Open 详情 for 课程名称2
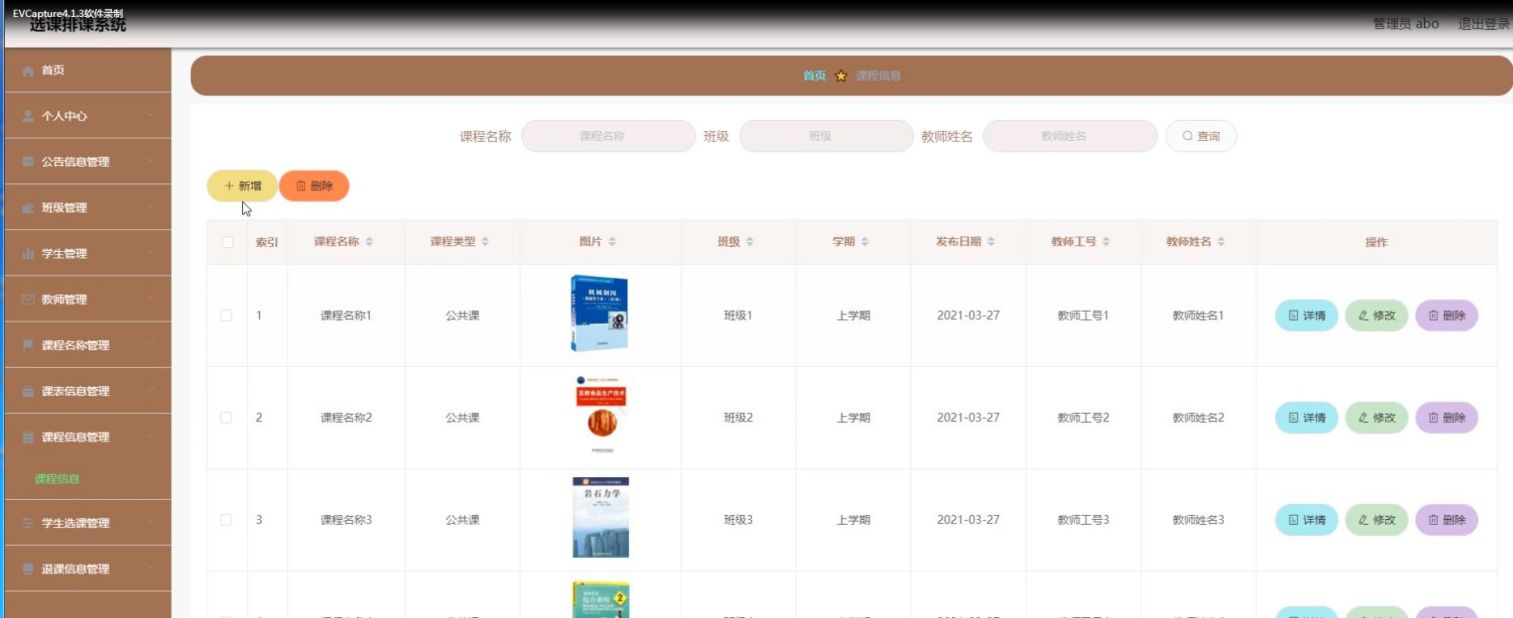This screenshot has height=618, width=1513. pos(1306,418)
